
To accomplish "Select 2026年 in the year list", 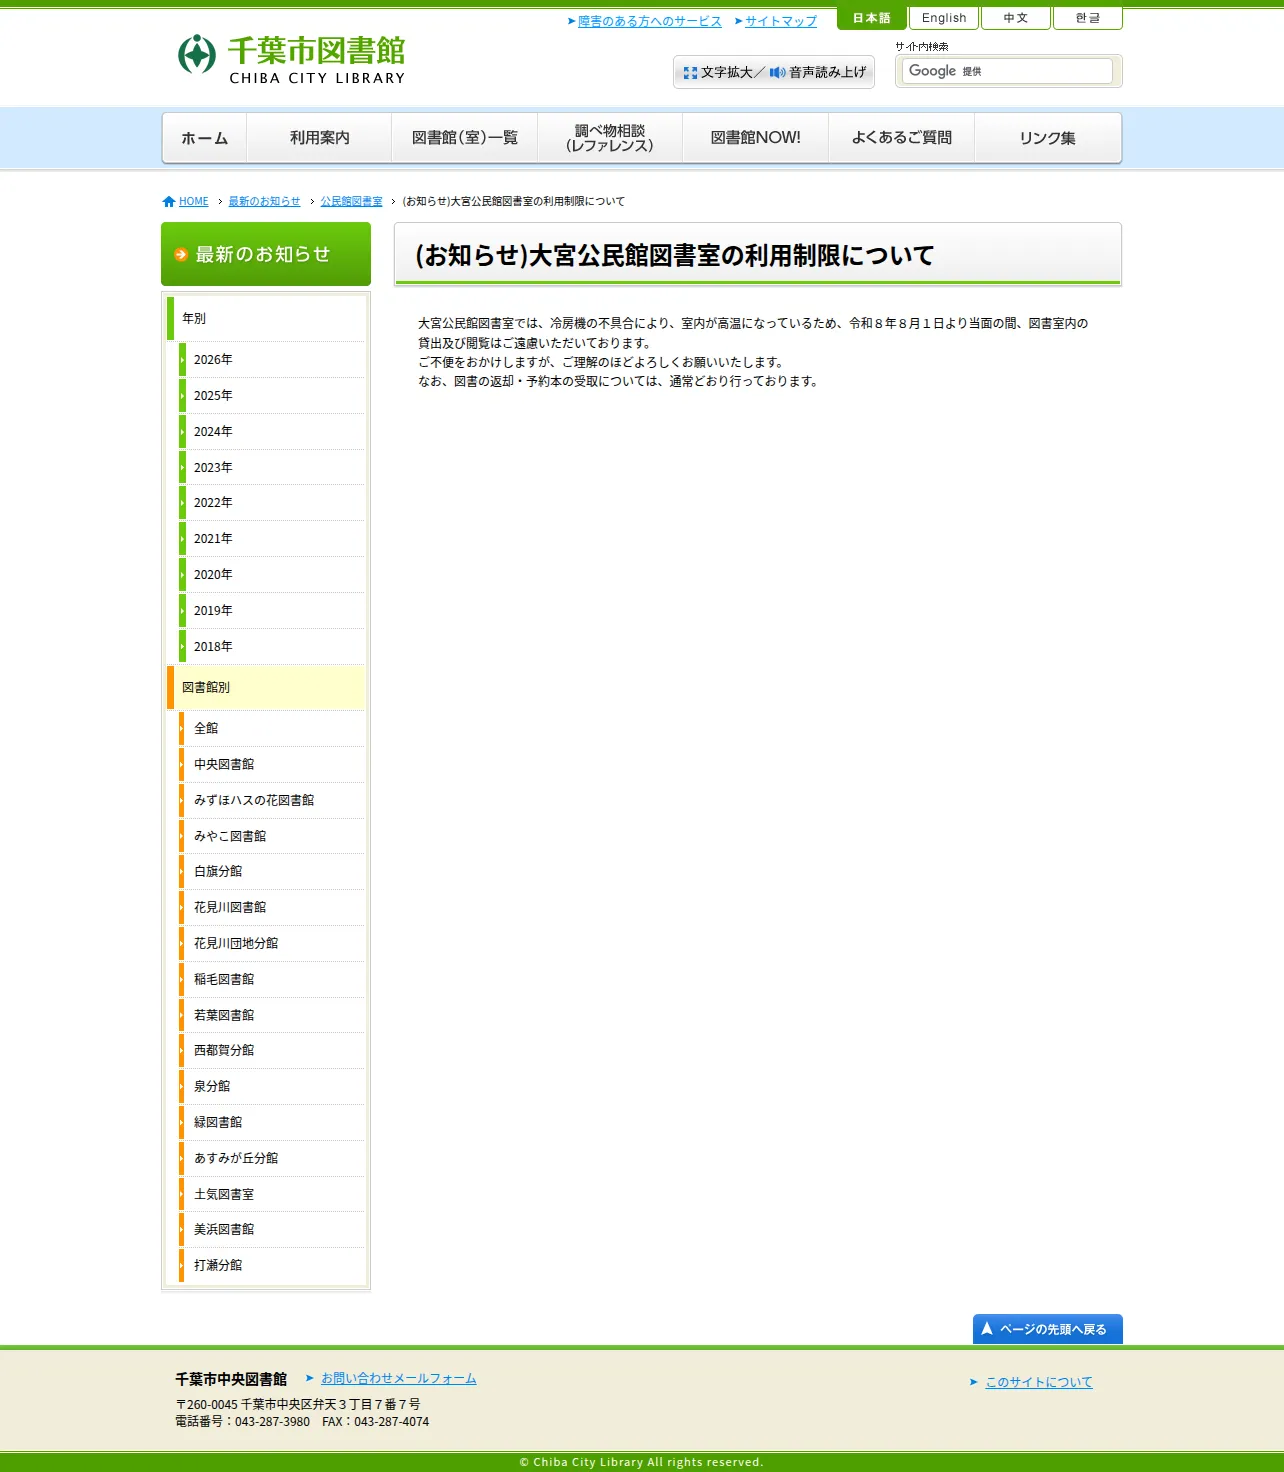I will click(272, 360).
